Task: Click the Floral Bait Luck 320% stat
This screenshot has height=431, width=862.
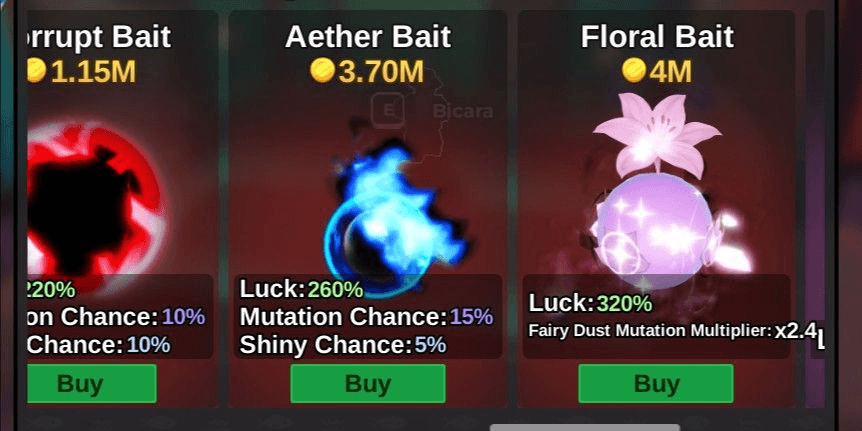Action: 590,303
